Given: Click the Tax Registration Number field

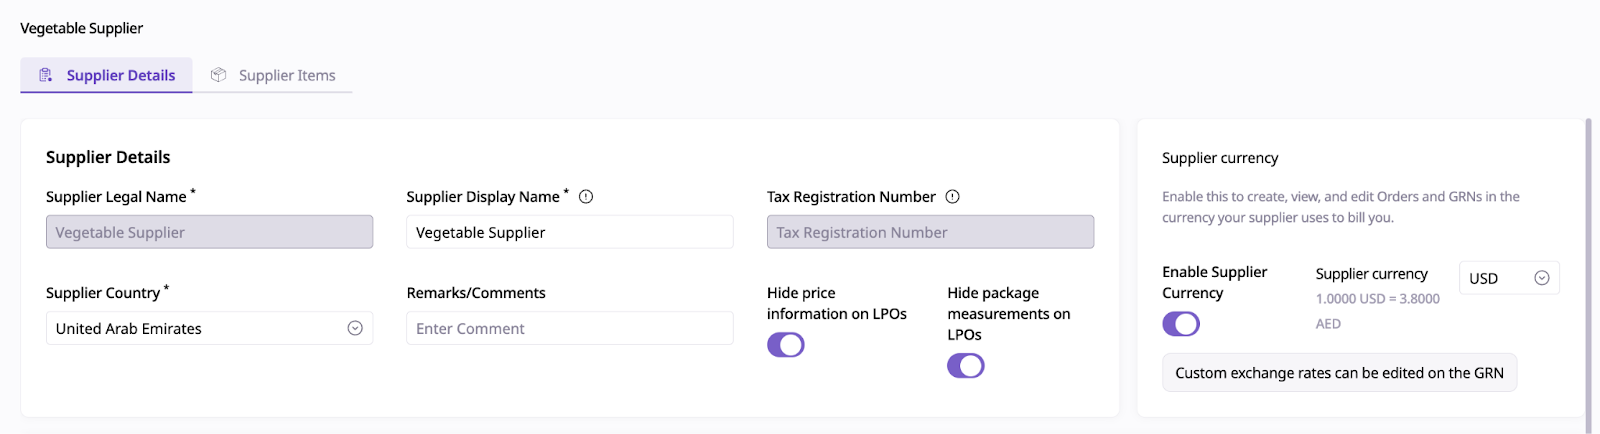Looking at the screenshot, I should tap(930, 232).
